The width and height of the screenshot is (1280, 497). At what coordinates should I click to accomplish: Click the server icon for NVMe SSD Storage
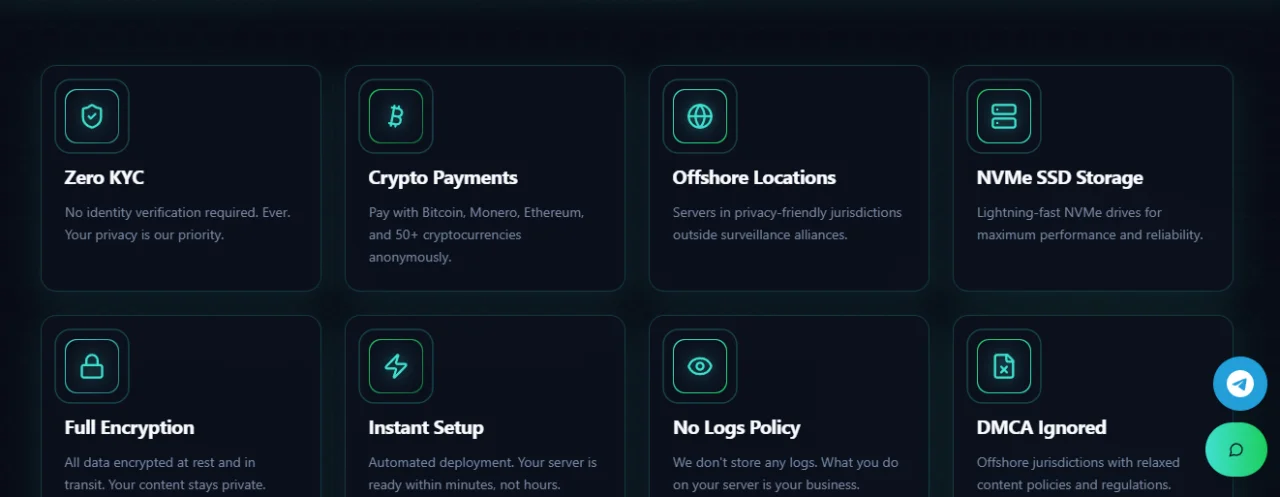(x=1004, y=116)
